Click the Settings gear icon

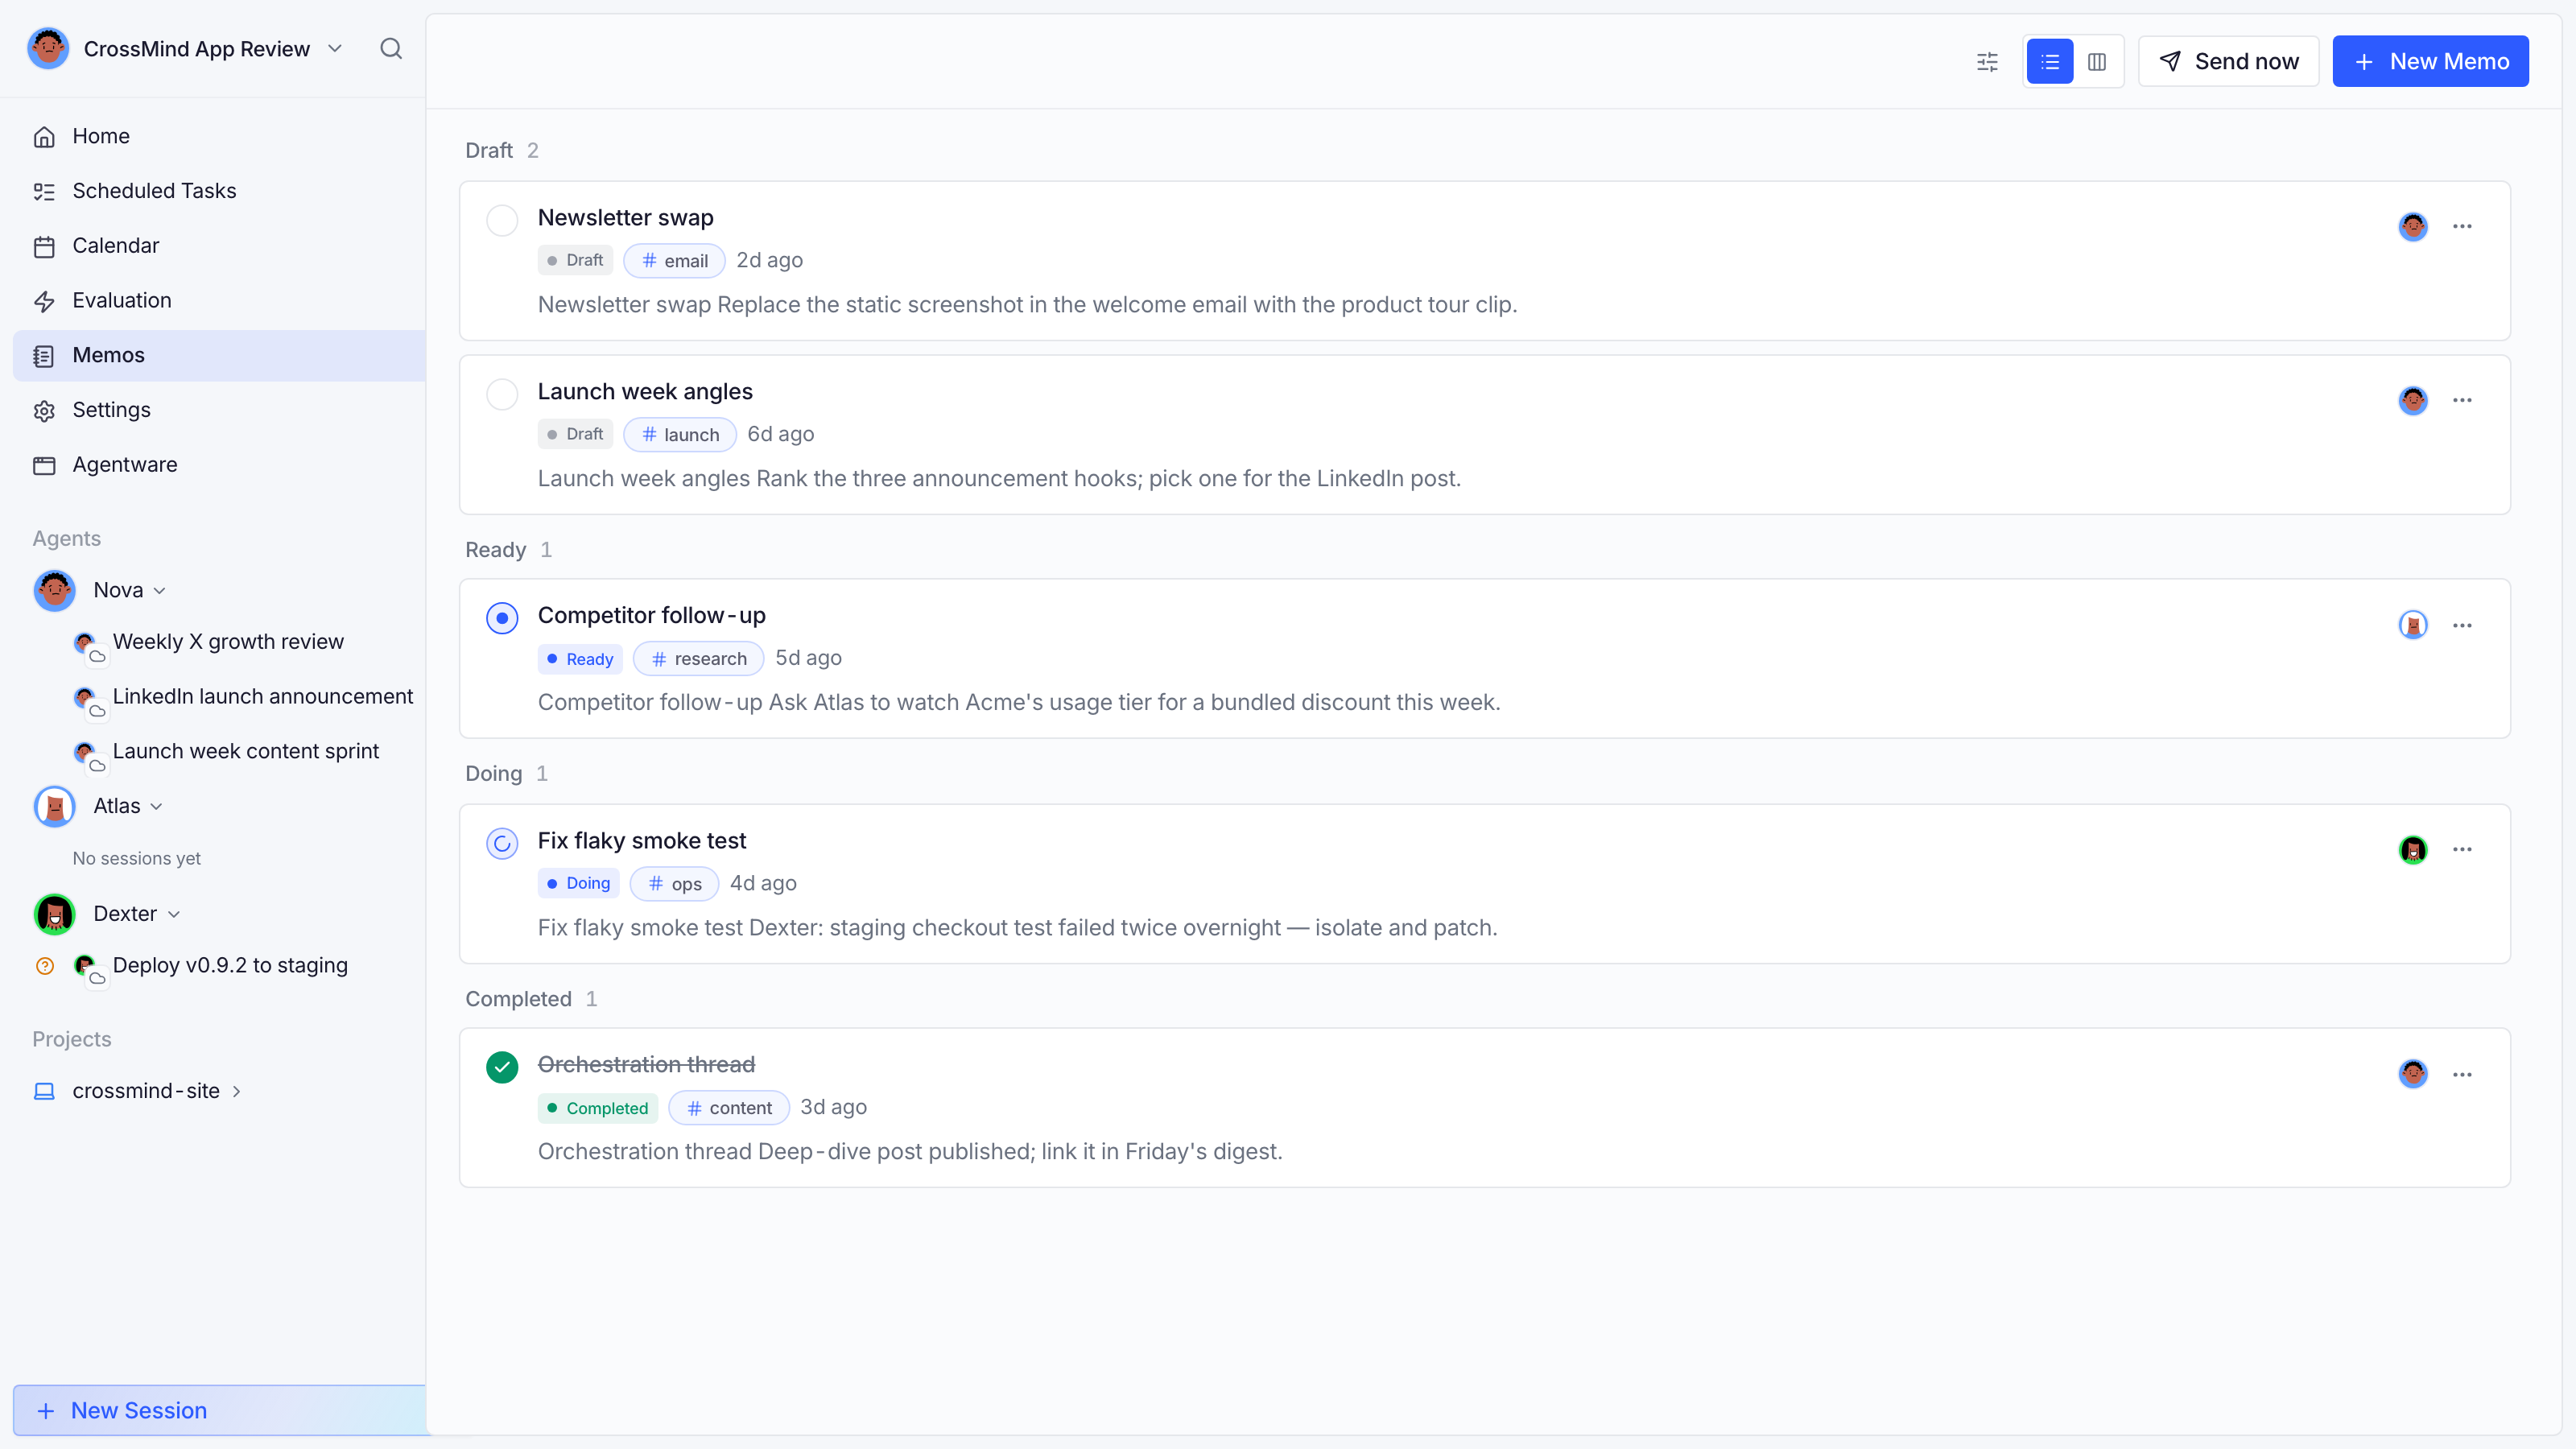coord(44,411)
